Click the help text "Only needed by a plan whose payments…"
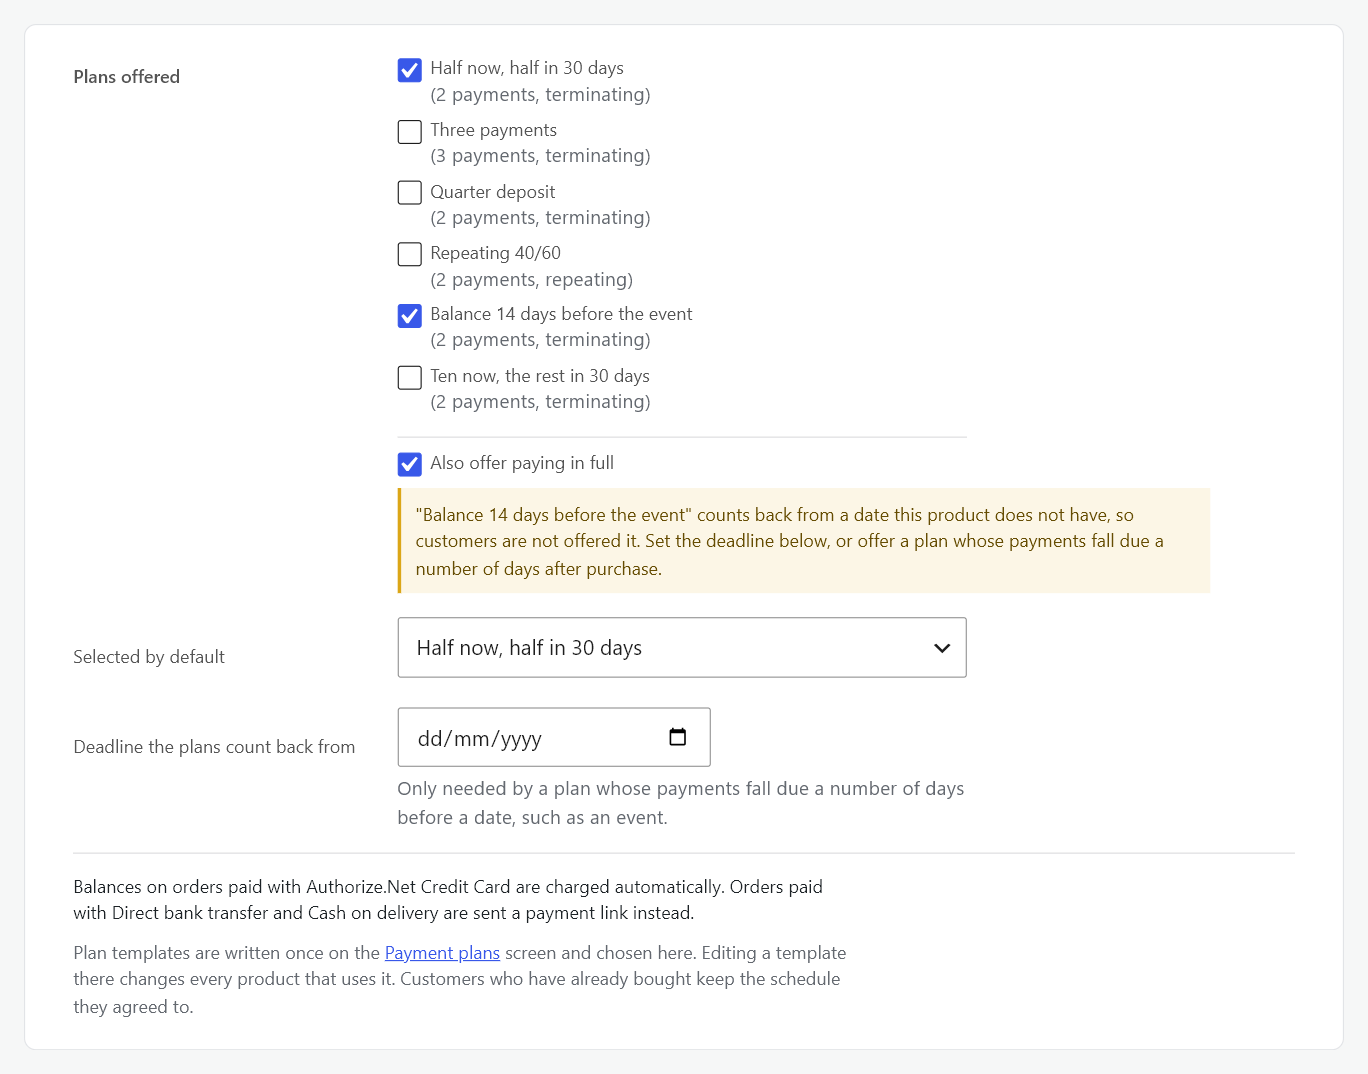 click(681, 803)
